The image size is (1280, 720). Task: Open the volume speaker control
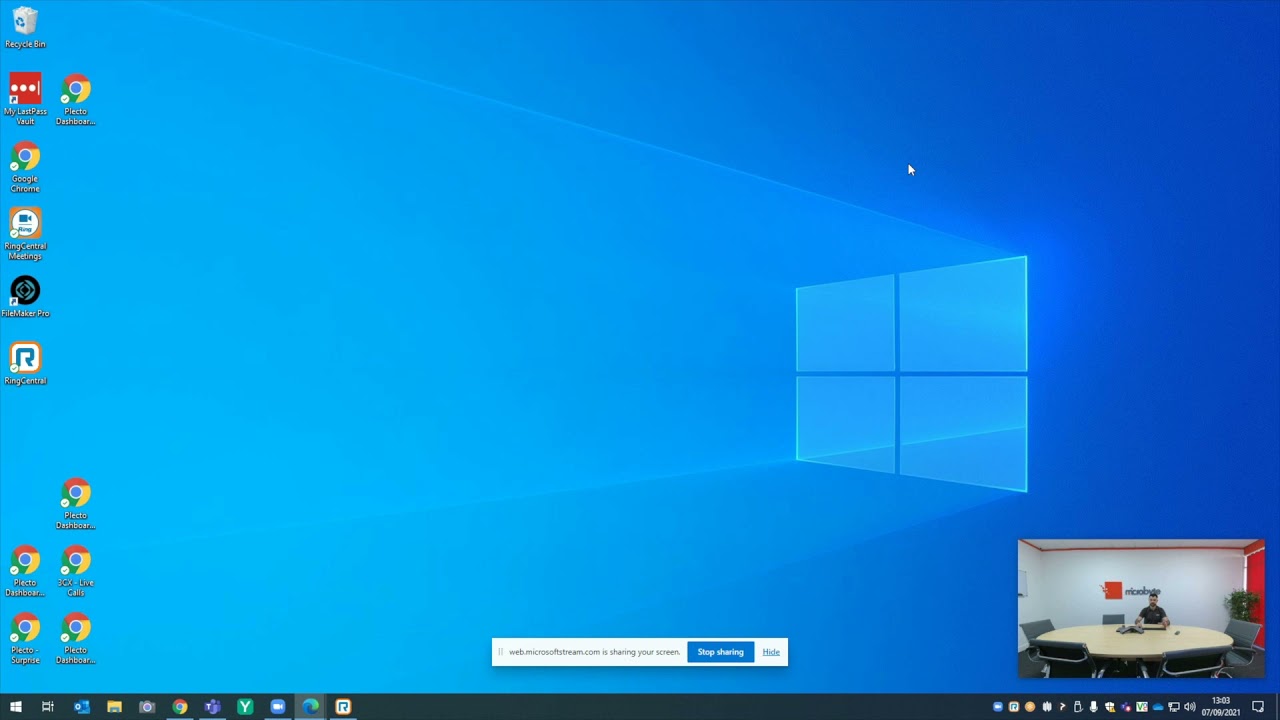click(1190, 707)
